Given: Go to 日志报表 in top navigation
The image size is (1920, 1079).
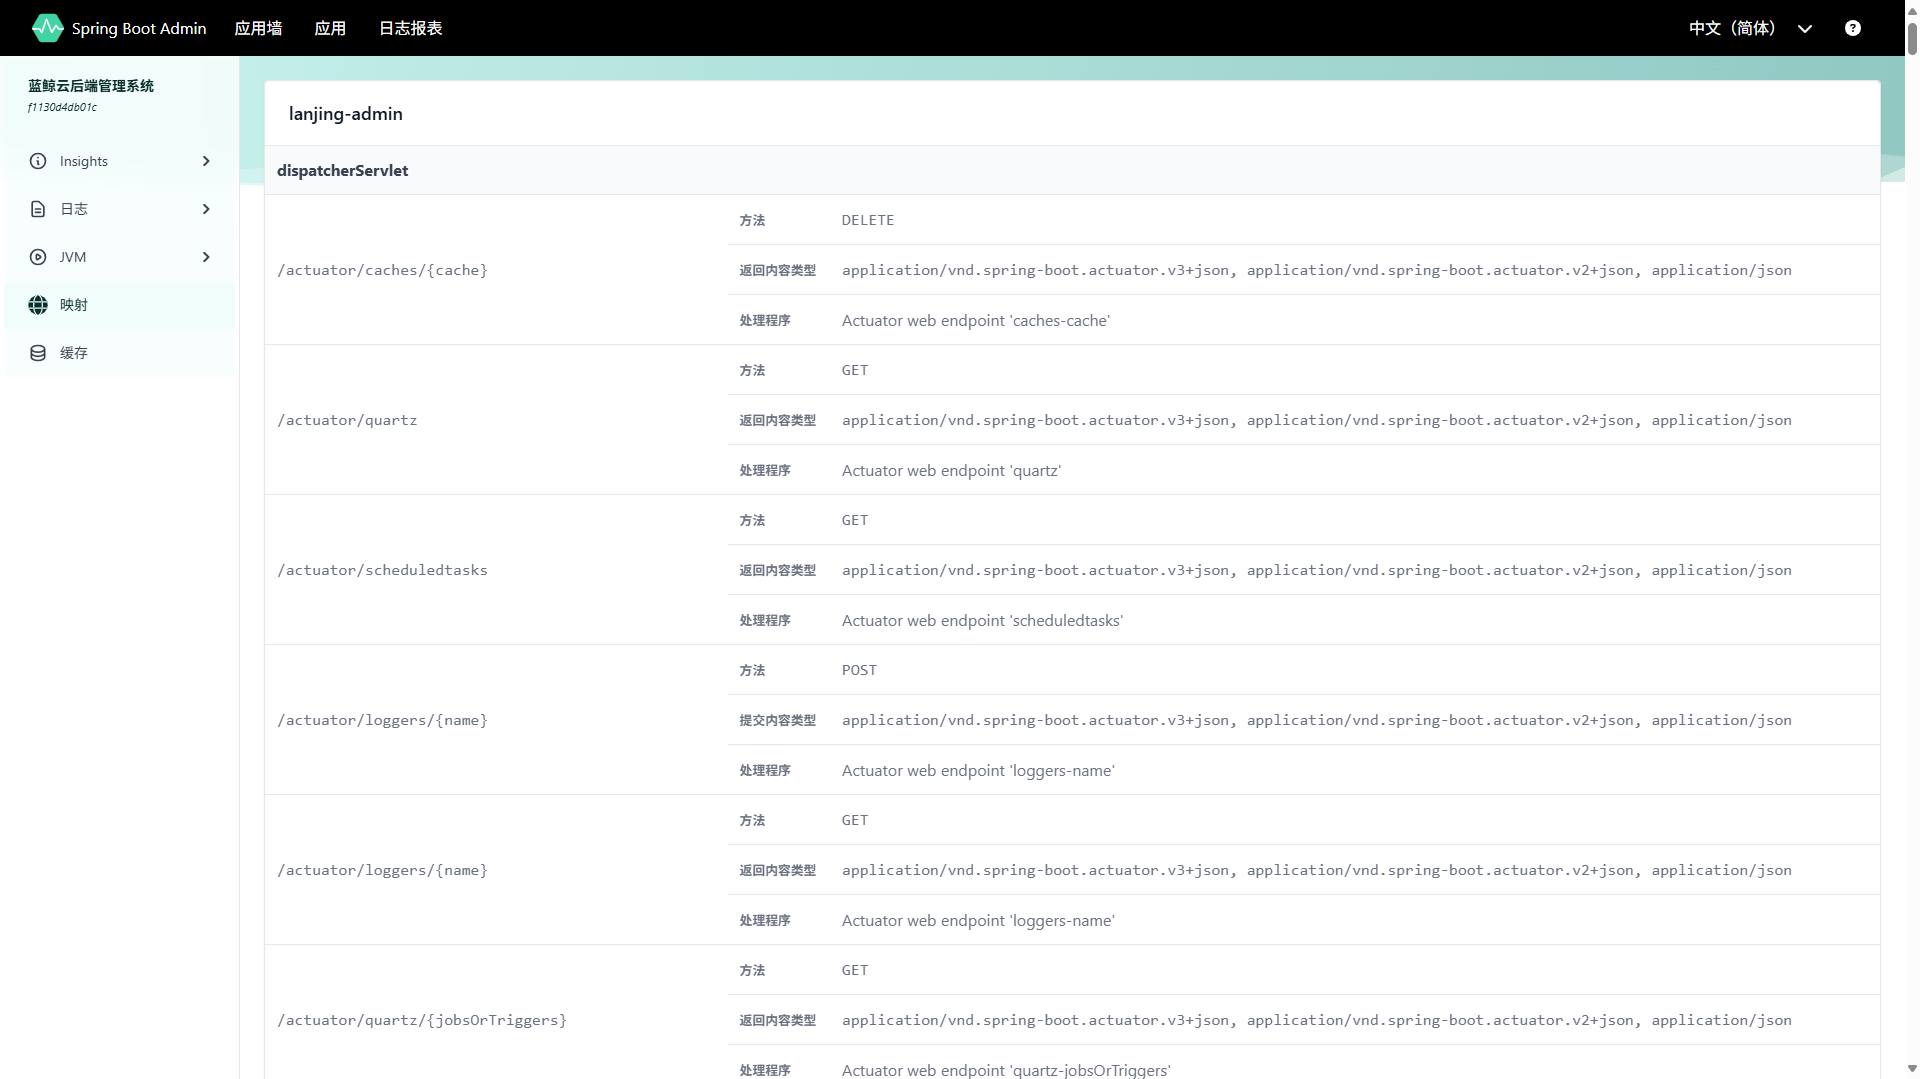Looking at the screenshot, I should point(410,28).
